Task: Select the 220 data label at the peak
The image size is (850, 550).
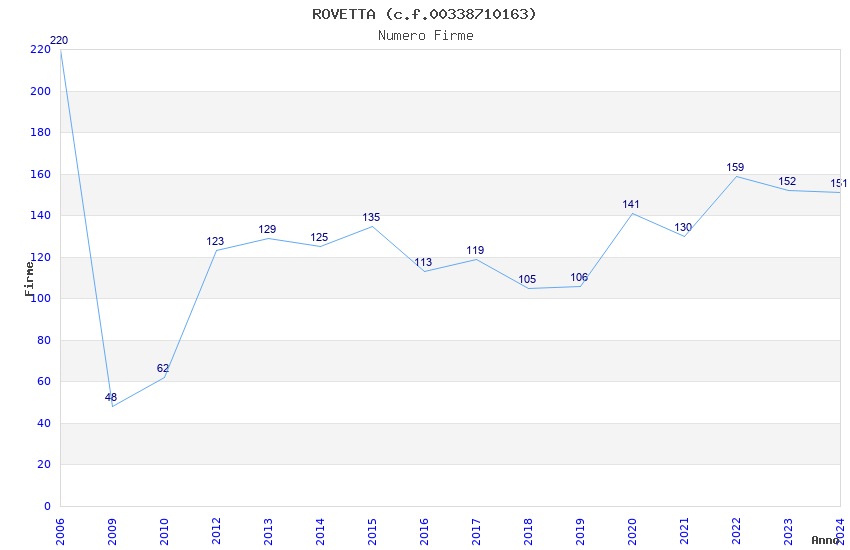Action: tap(59, 41)
